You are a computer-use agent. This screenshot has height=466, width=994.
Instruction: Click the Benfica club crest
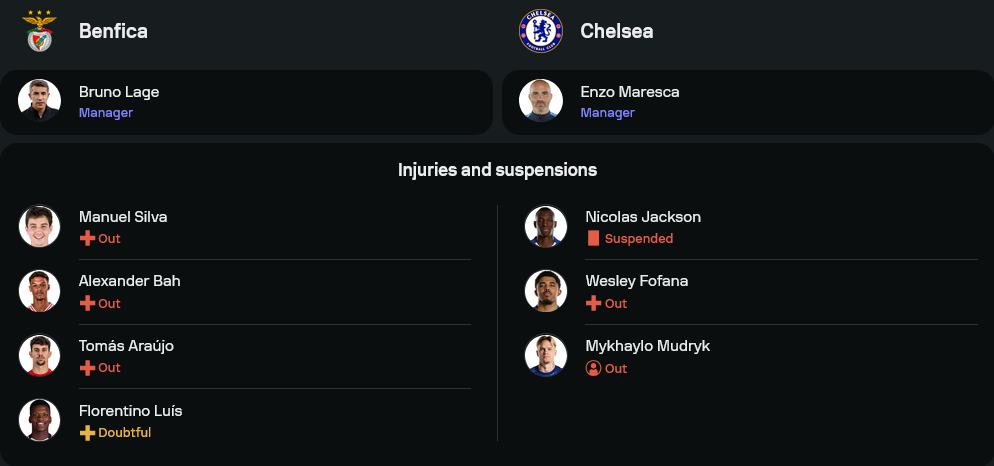pos(40,30)
